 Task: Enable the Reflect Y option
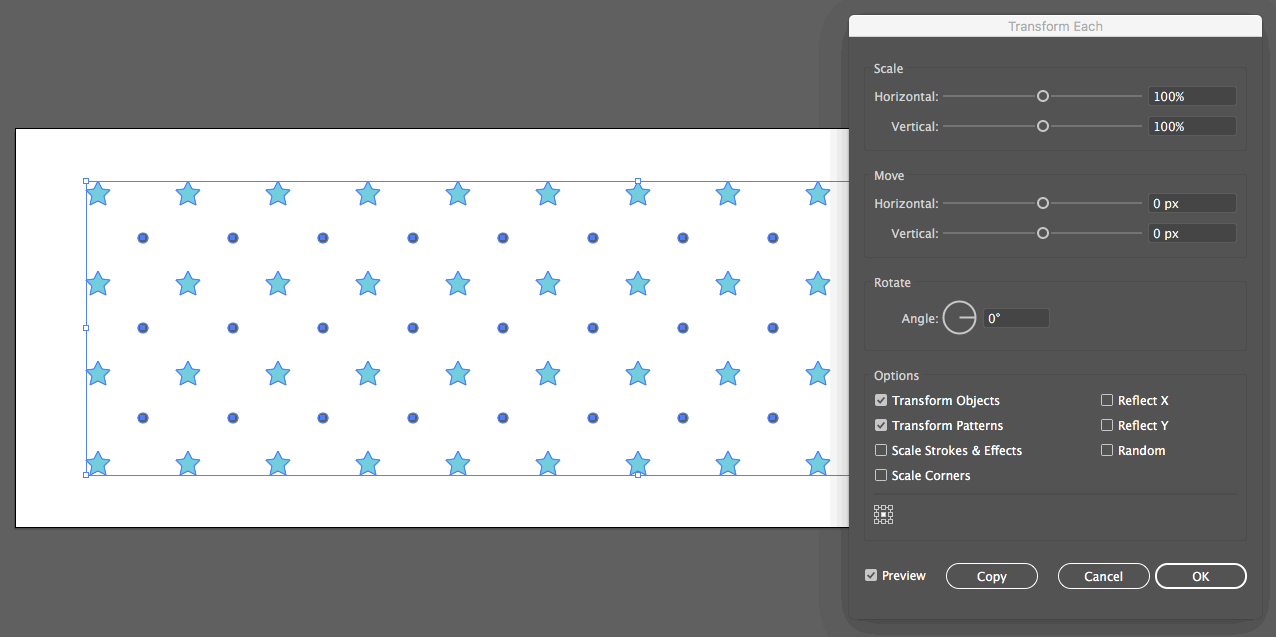click(x=1107, y=425)
